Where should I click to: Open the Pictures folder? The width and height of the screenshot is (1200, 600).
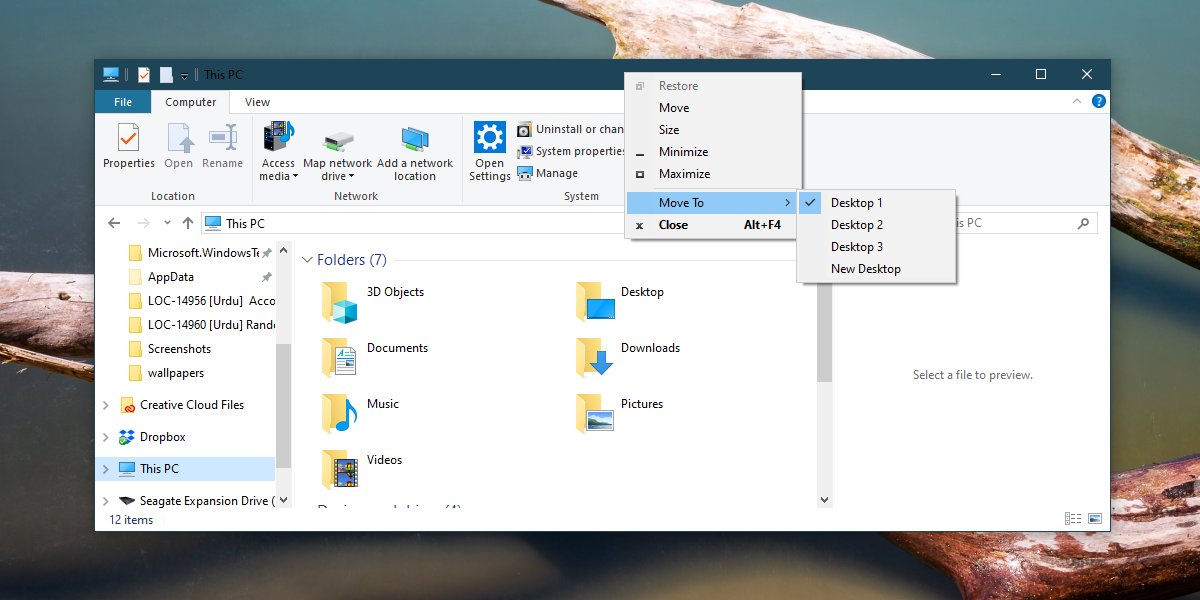coord(640,403)
